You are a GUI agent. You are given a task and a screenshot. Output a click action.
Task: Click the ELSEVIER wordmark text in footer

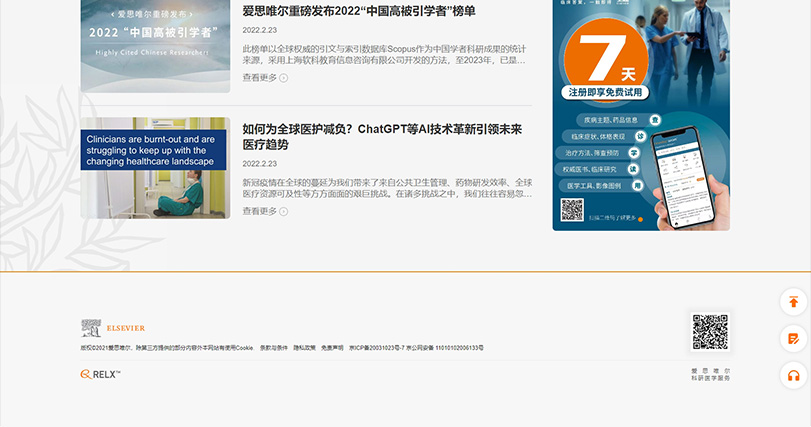click(126, 328)
